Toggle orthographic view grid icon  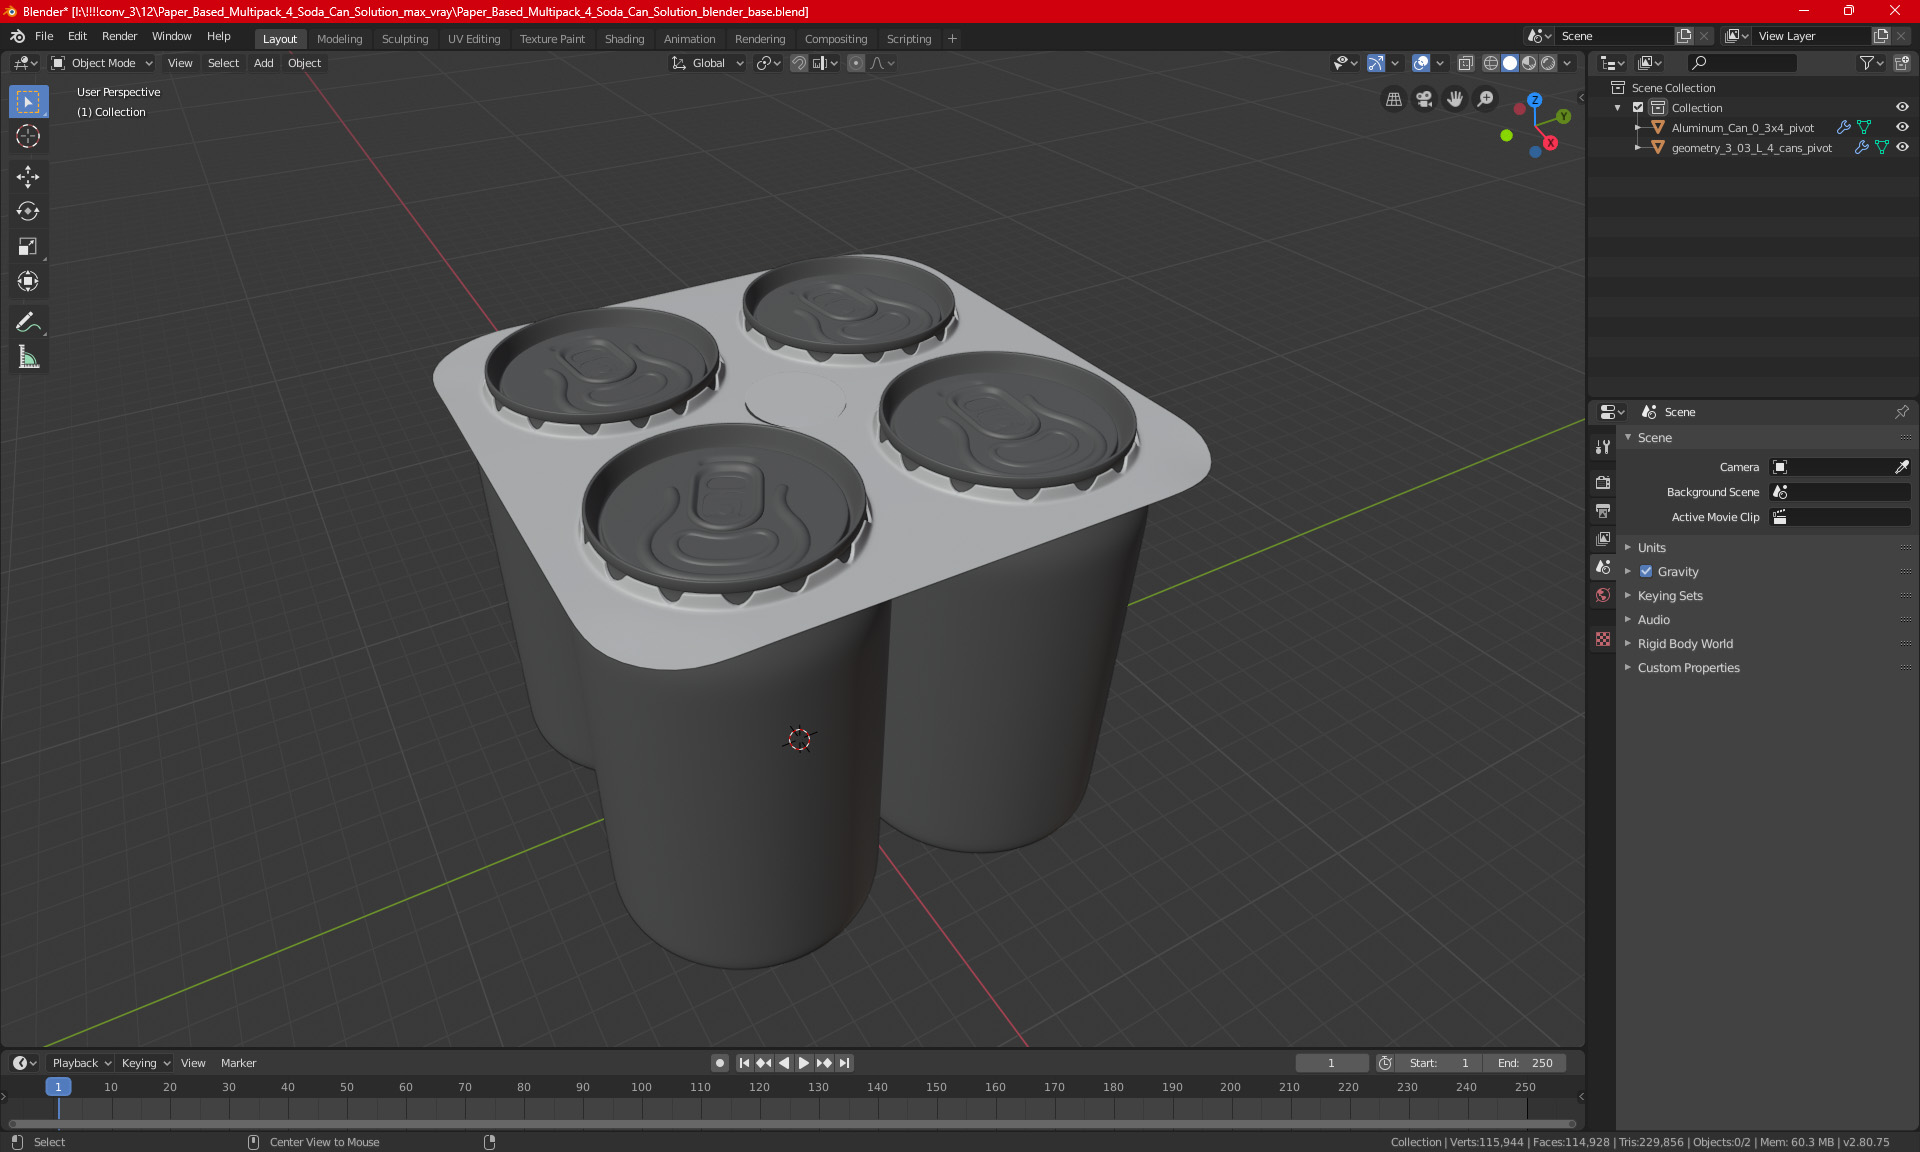click(x=1393, y=99)
